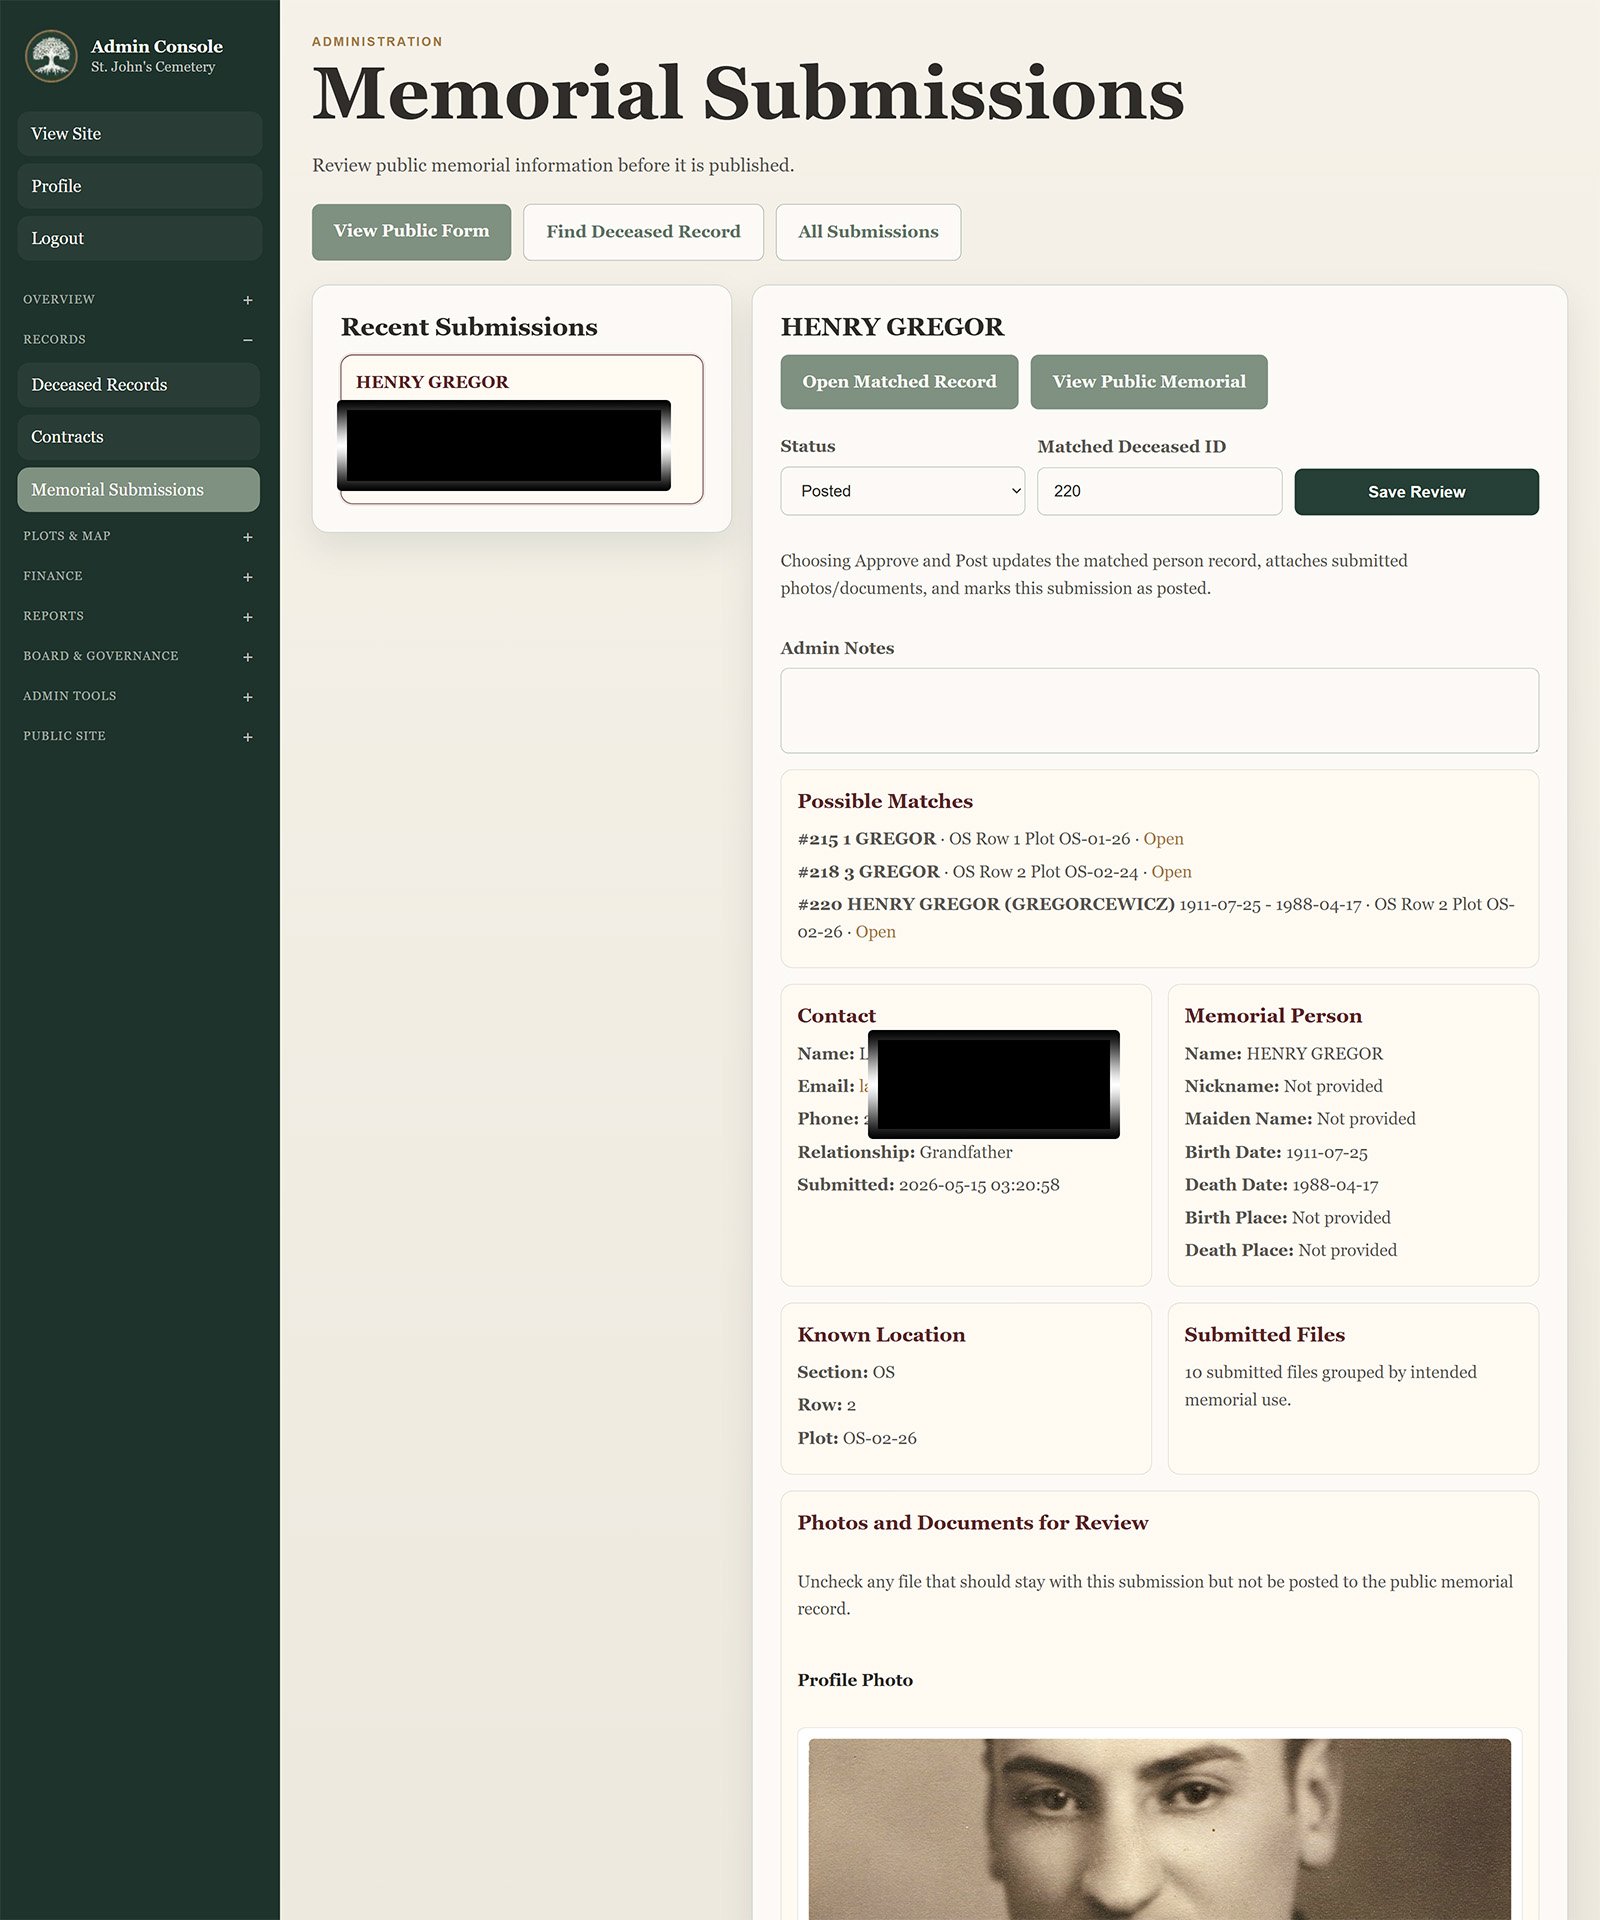Click the Admin Console title text
This screenshot has width=1600, height=1920.
[157, 46]
